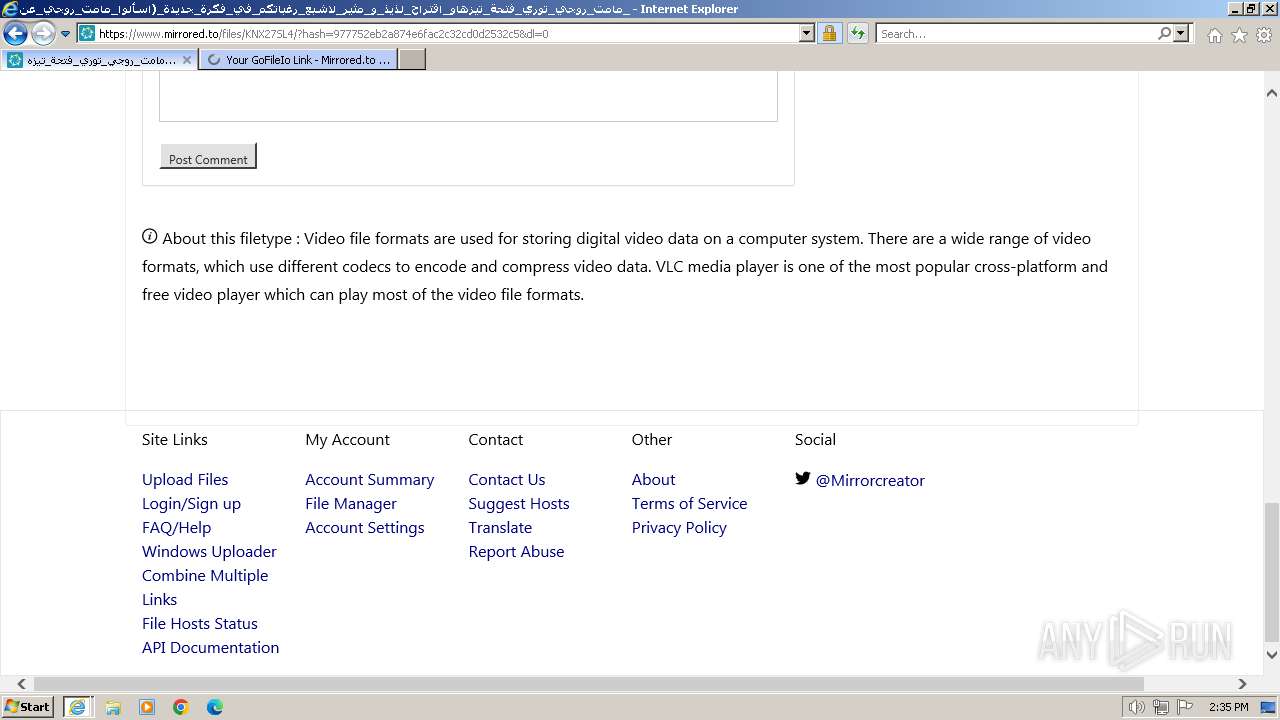This screenshot has height=720, width=1280.
Task: Open FAQ/Help link
Action: coord(176,528)
